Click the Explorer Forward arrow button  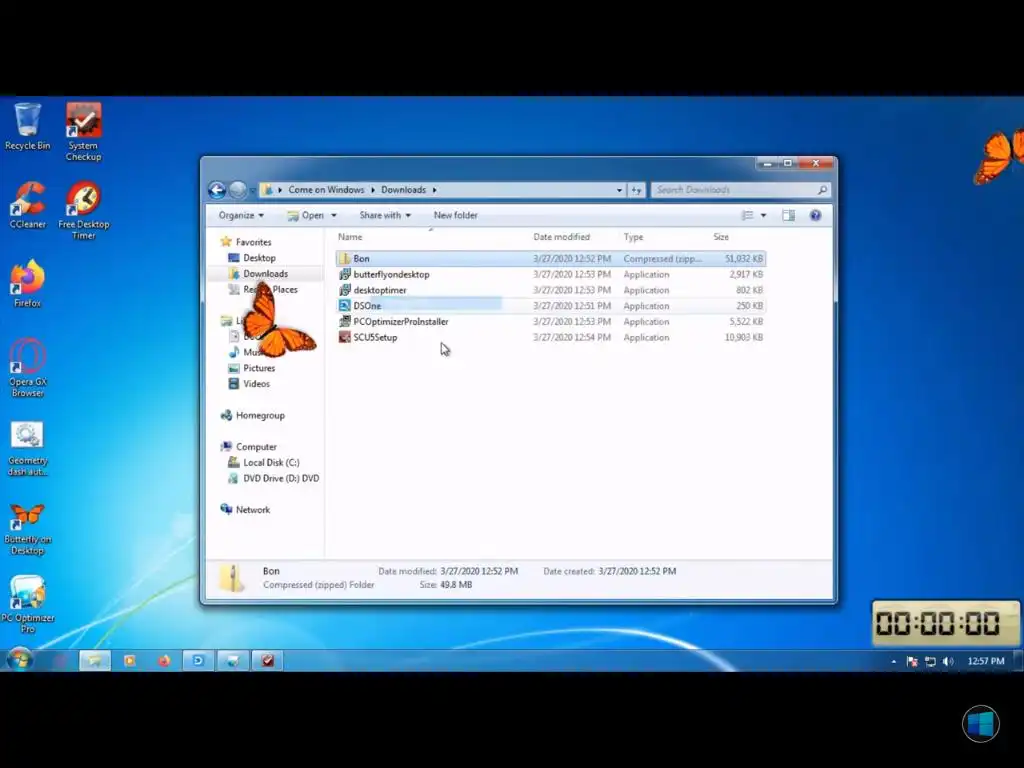[238, 190]
